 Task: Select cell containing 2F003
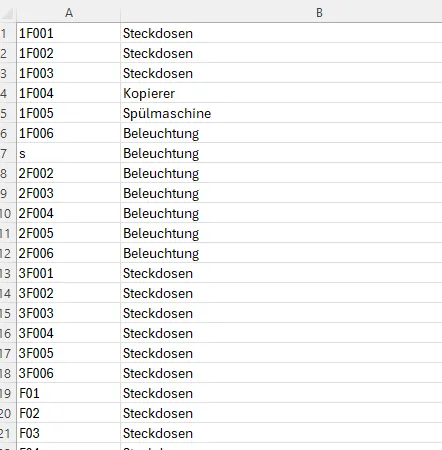point(68,193)
